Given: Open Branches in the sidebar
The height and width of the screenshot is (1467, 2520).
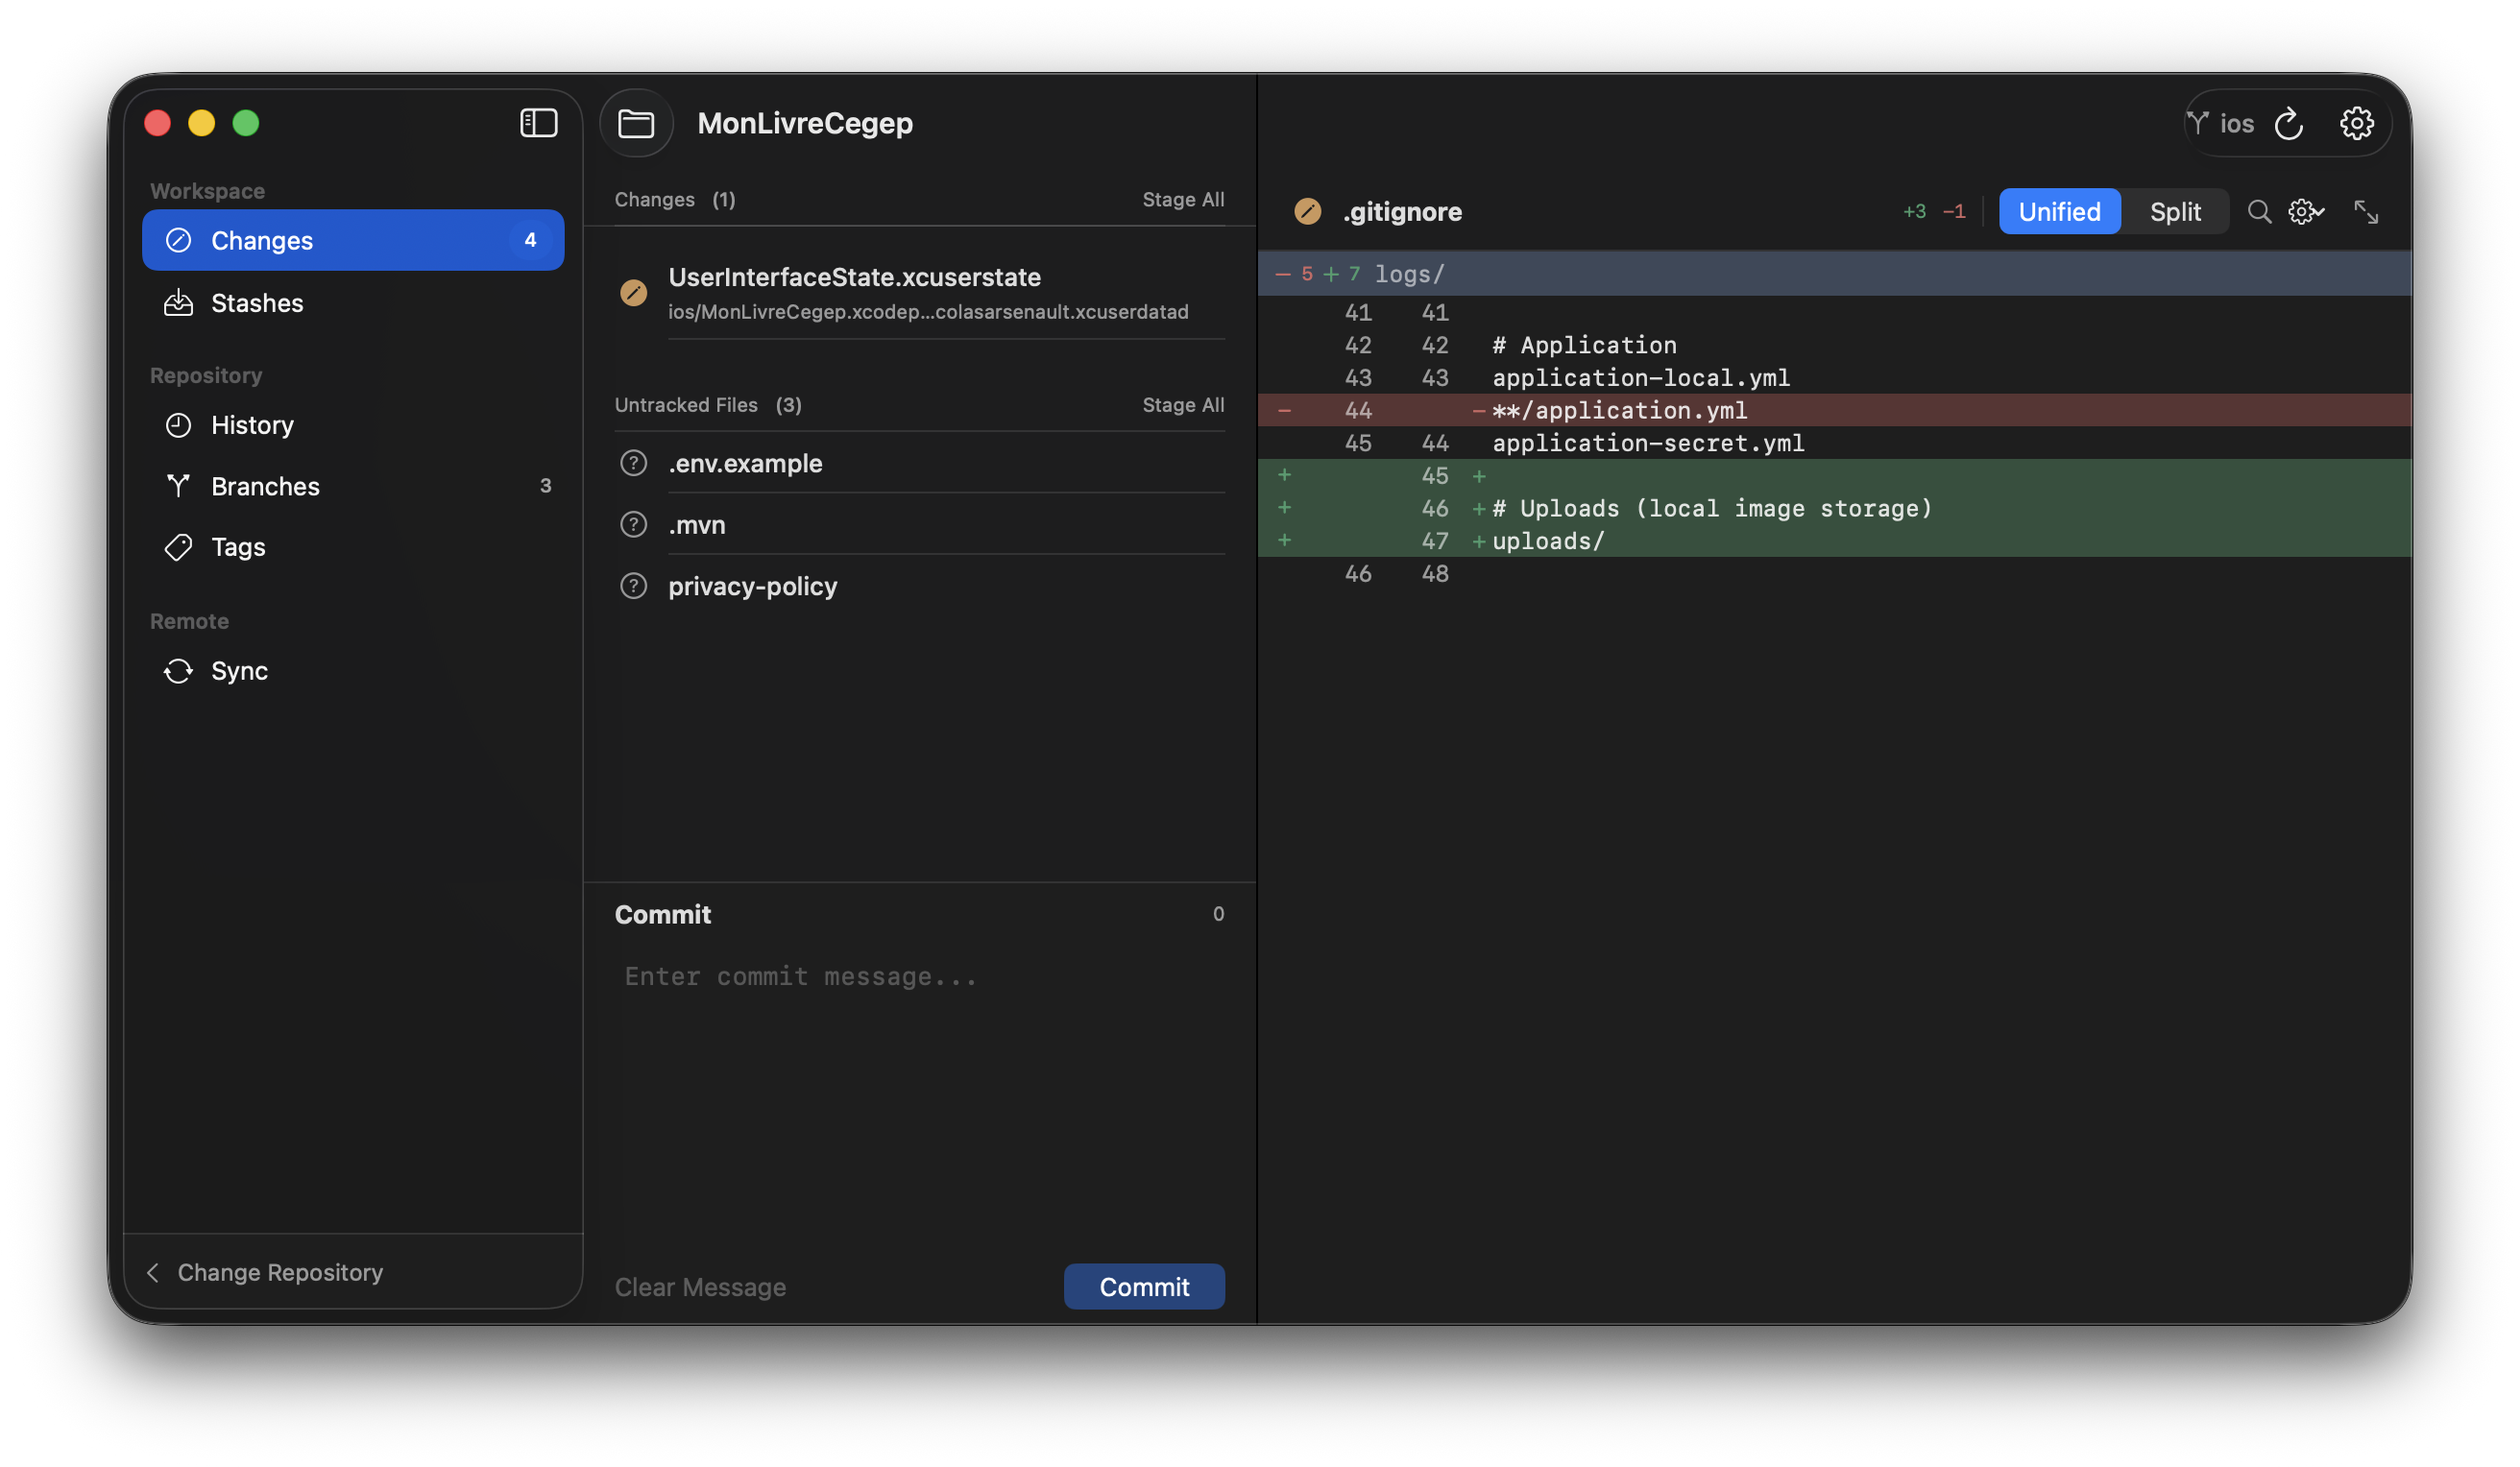Looking at the screenshot, I should tap(353, 486).
